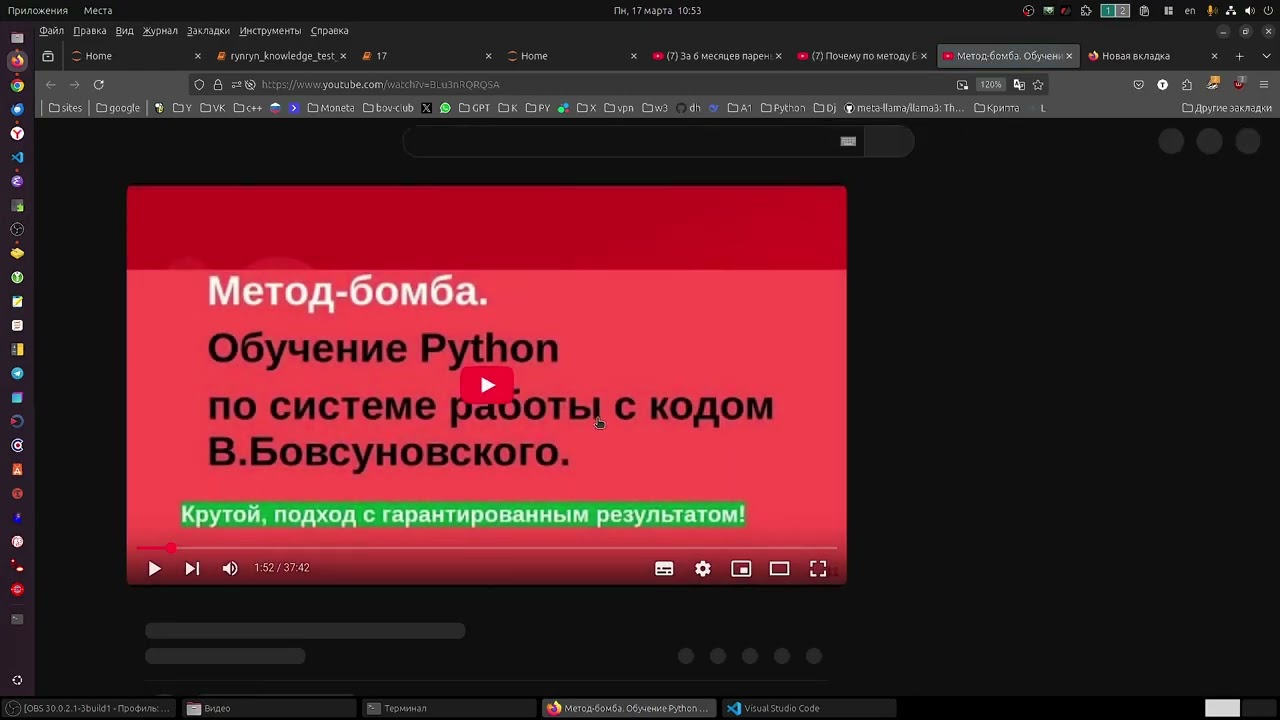Open the Python bookmarks folder
Image resolution: width=1280 pixels, height=720 pixels.
coord(783,108)
